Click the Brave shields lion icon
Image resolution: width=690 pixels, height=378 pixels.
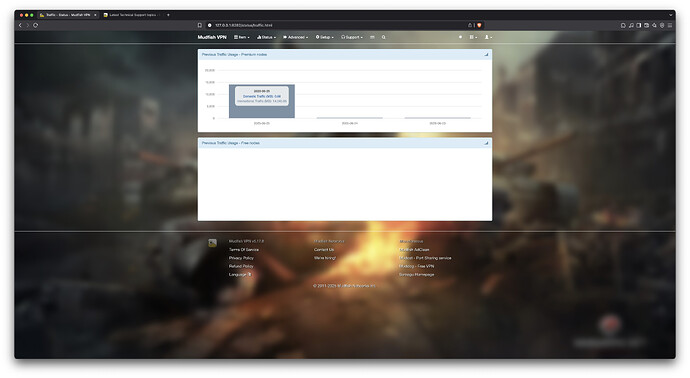click(479, 25)
